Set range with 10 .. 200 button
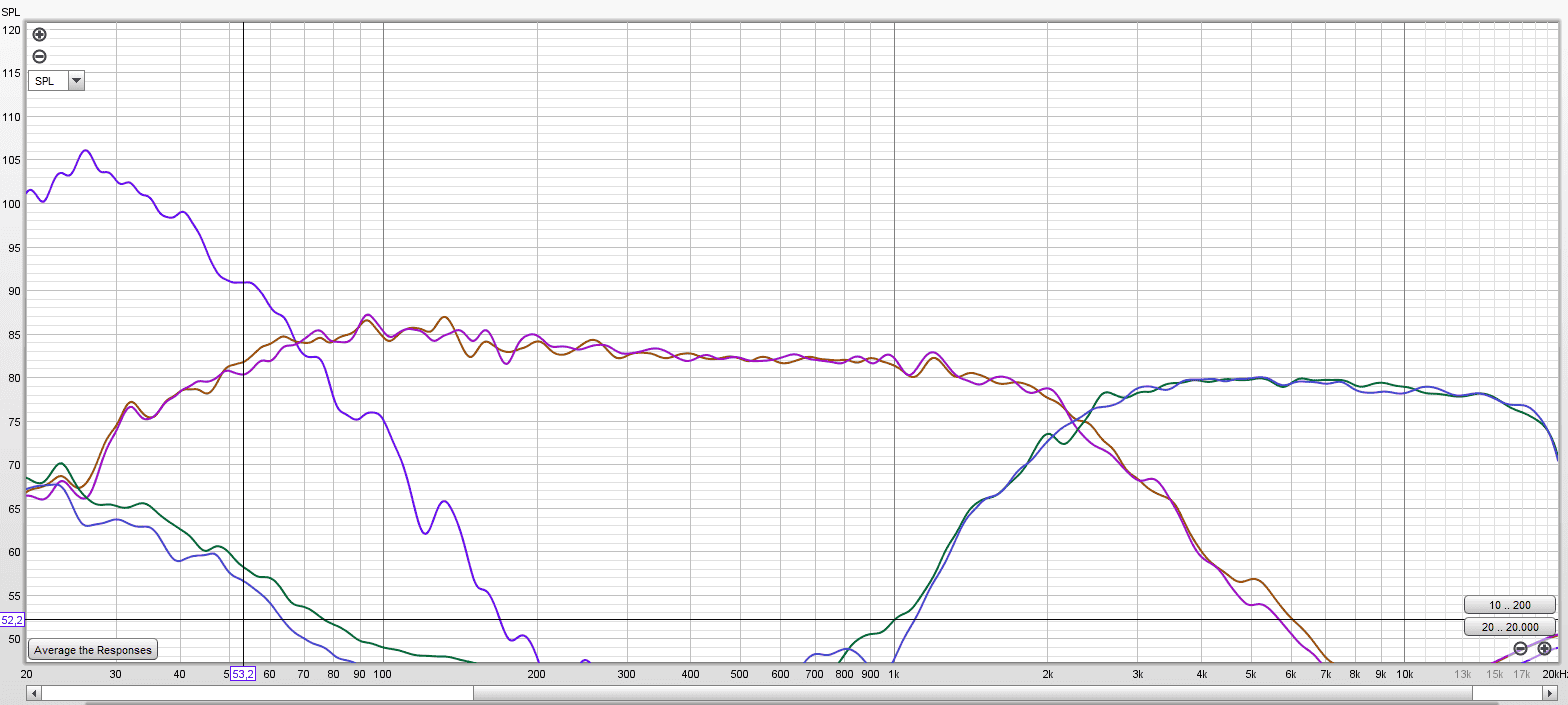This screenshot has height=705, width=1568. 1510,605
